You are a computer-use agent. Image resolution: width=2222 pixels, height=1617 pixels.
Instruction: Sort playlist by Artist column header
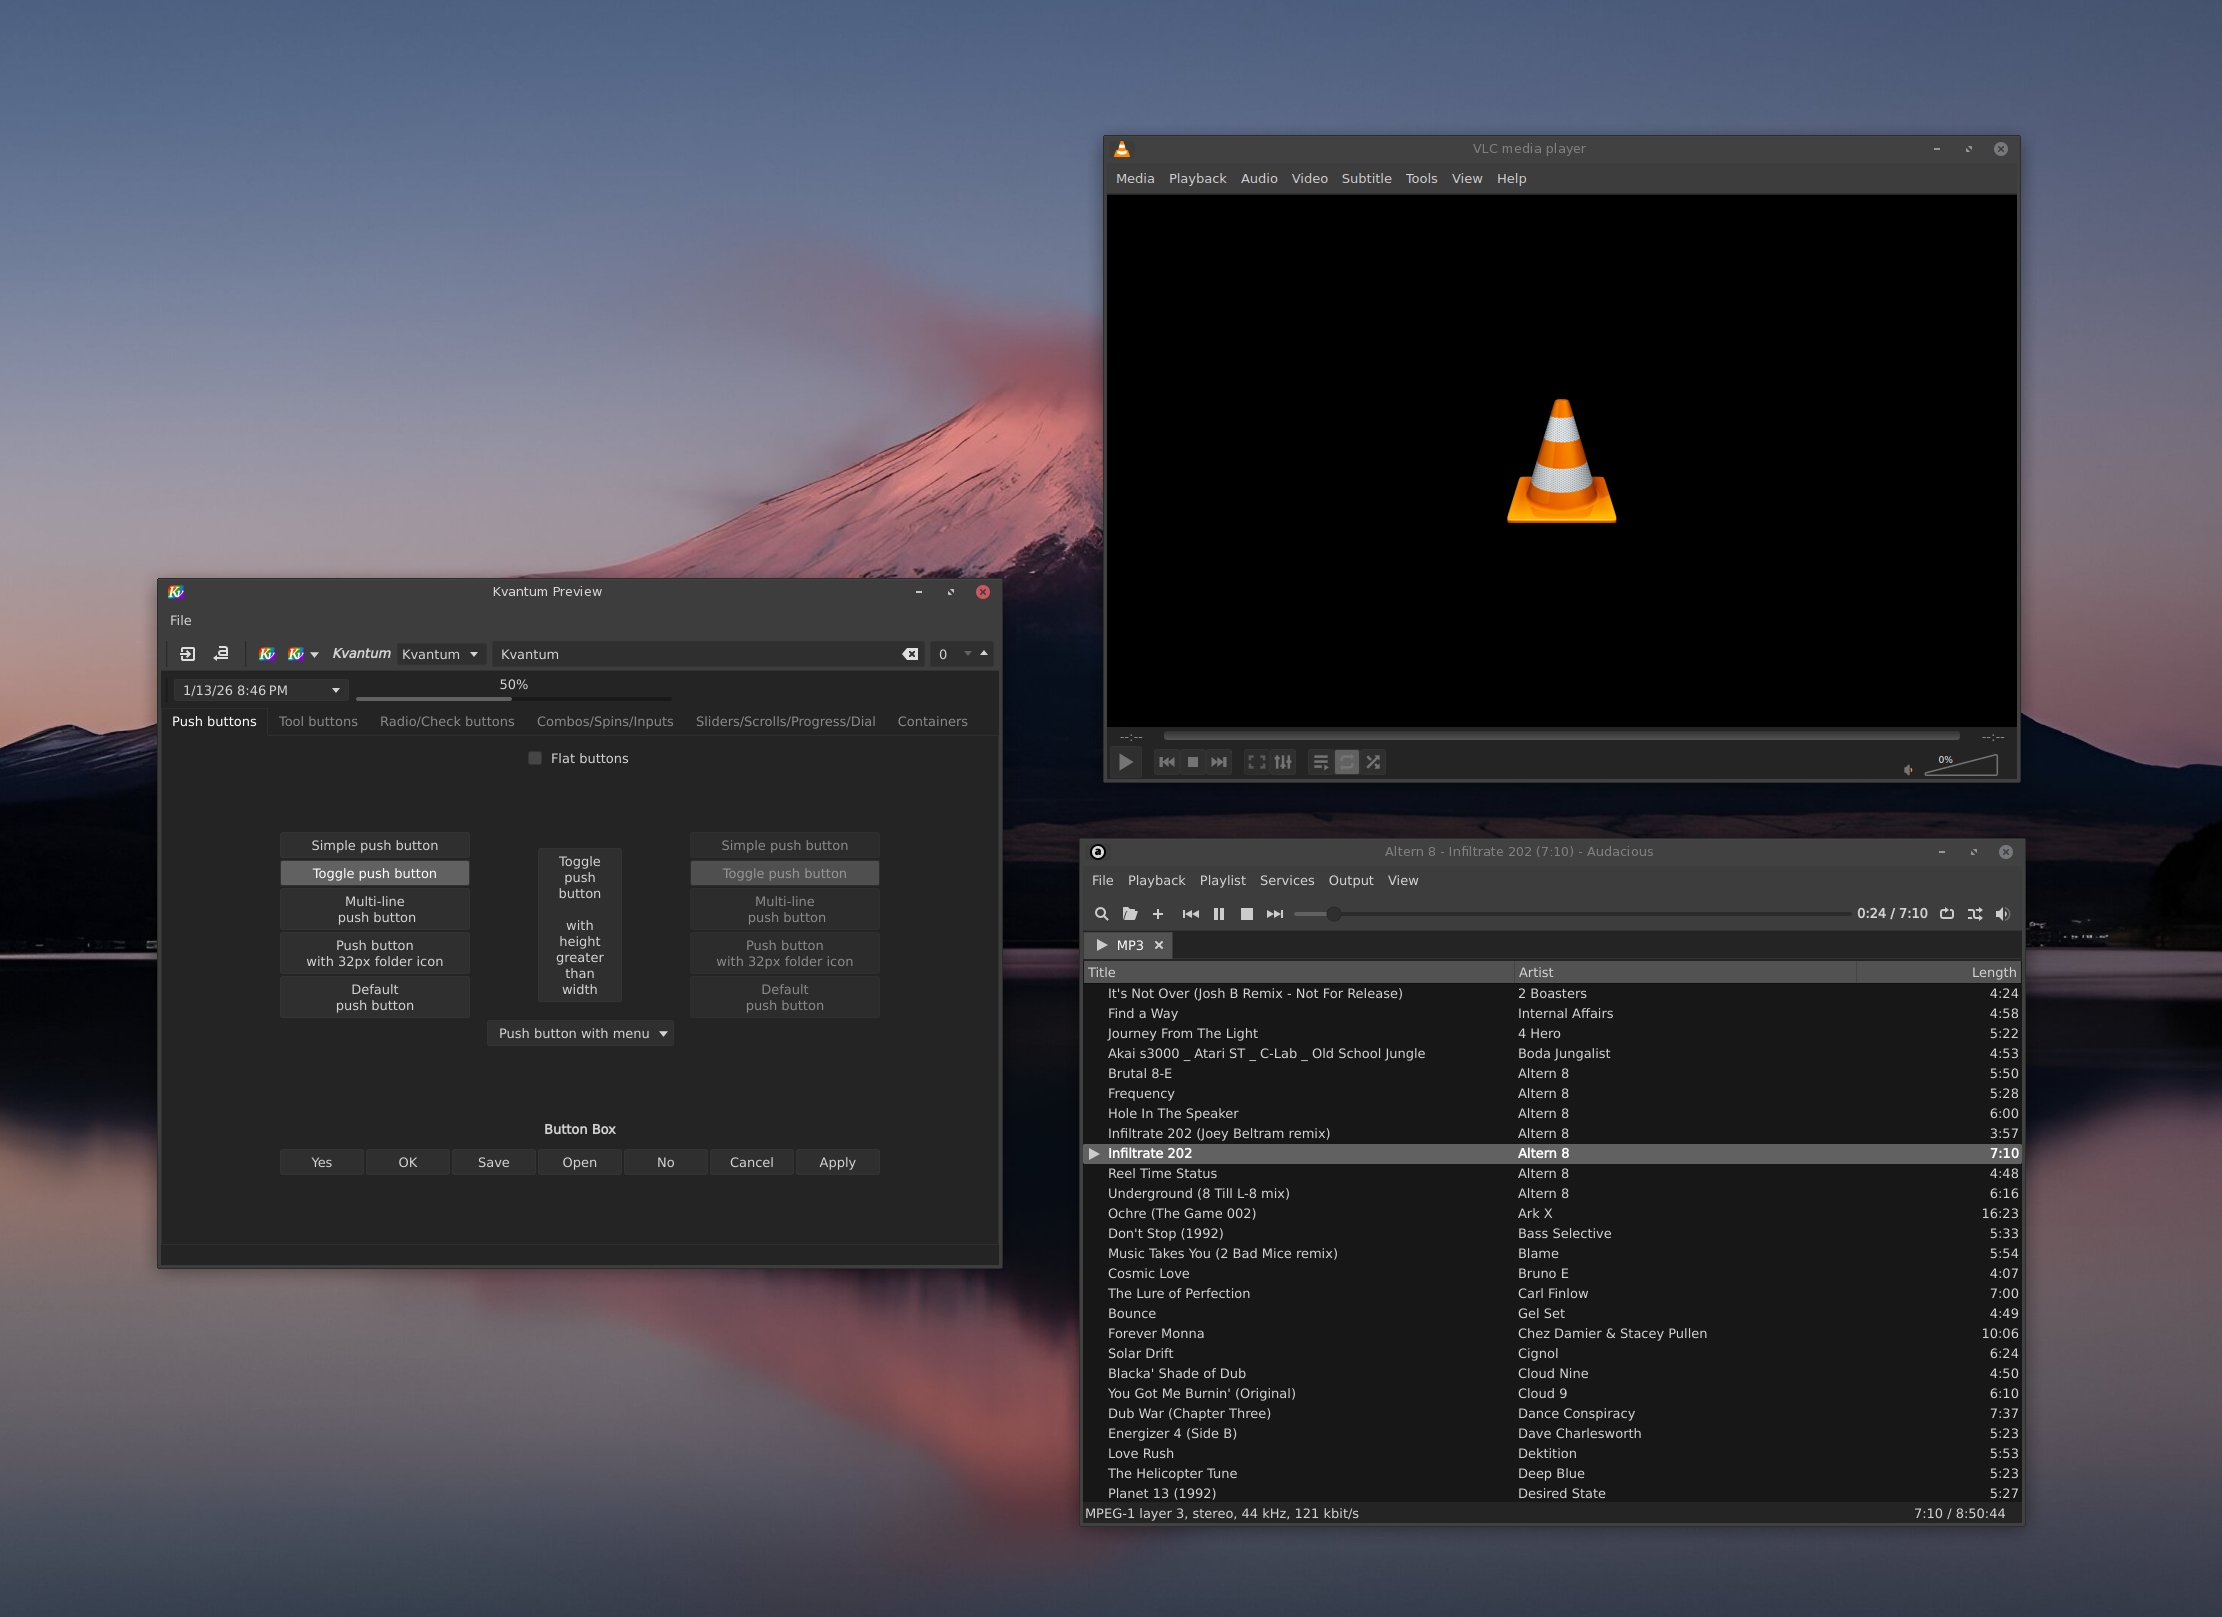point(1684,972)
